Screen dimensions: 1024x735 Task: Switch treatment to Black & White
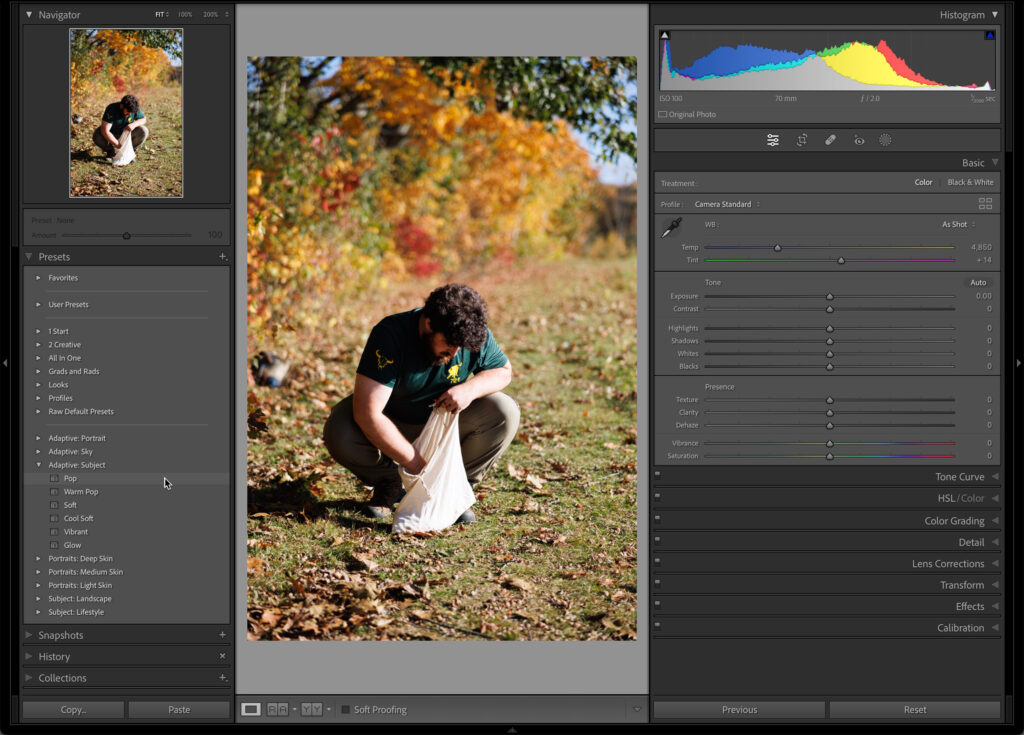coord(970,183)
